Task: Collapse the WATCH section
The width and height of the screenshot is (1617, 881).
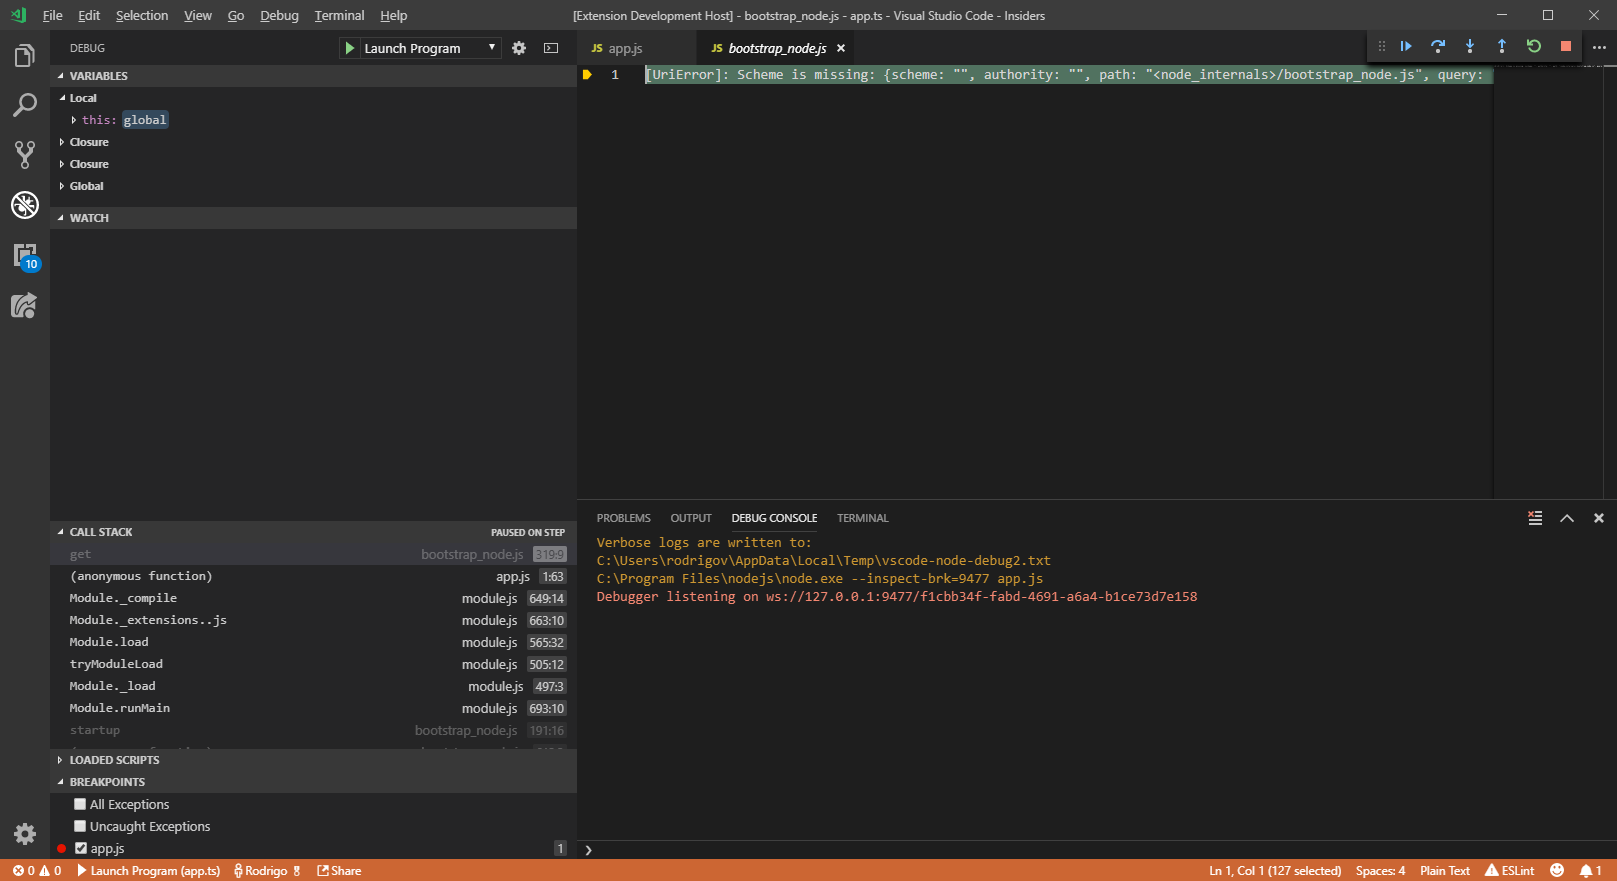Action: pos(313,218)
